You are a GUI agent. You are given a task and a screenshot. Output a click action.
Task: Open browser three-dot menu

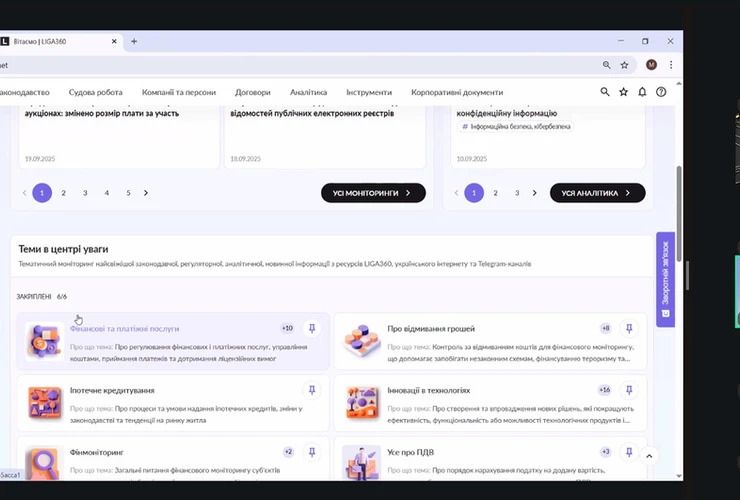pyautogui.click(x=671, y=65)
